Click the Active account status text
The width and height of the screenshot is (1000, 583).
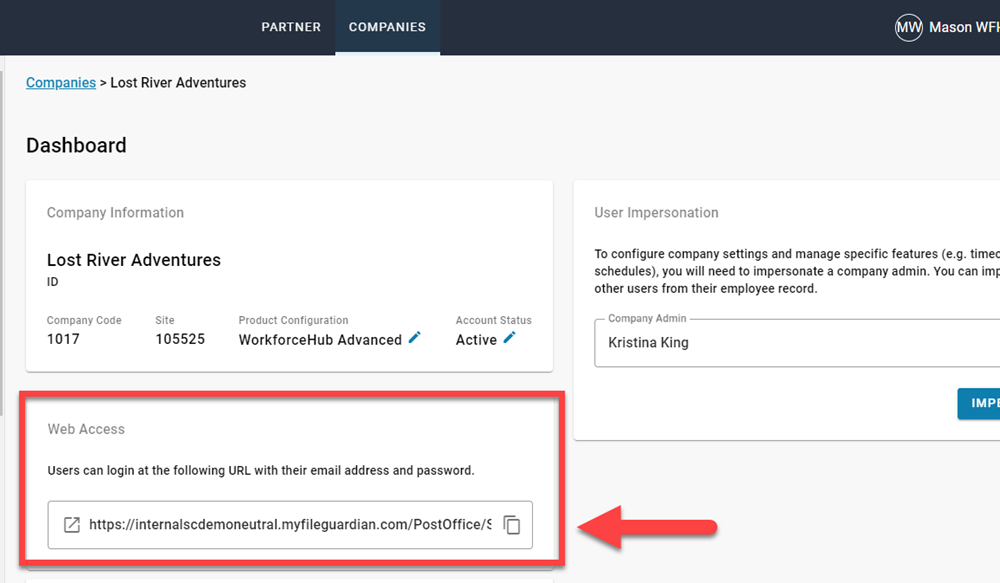tap(476, 340)
